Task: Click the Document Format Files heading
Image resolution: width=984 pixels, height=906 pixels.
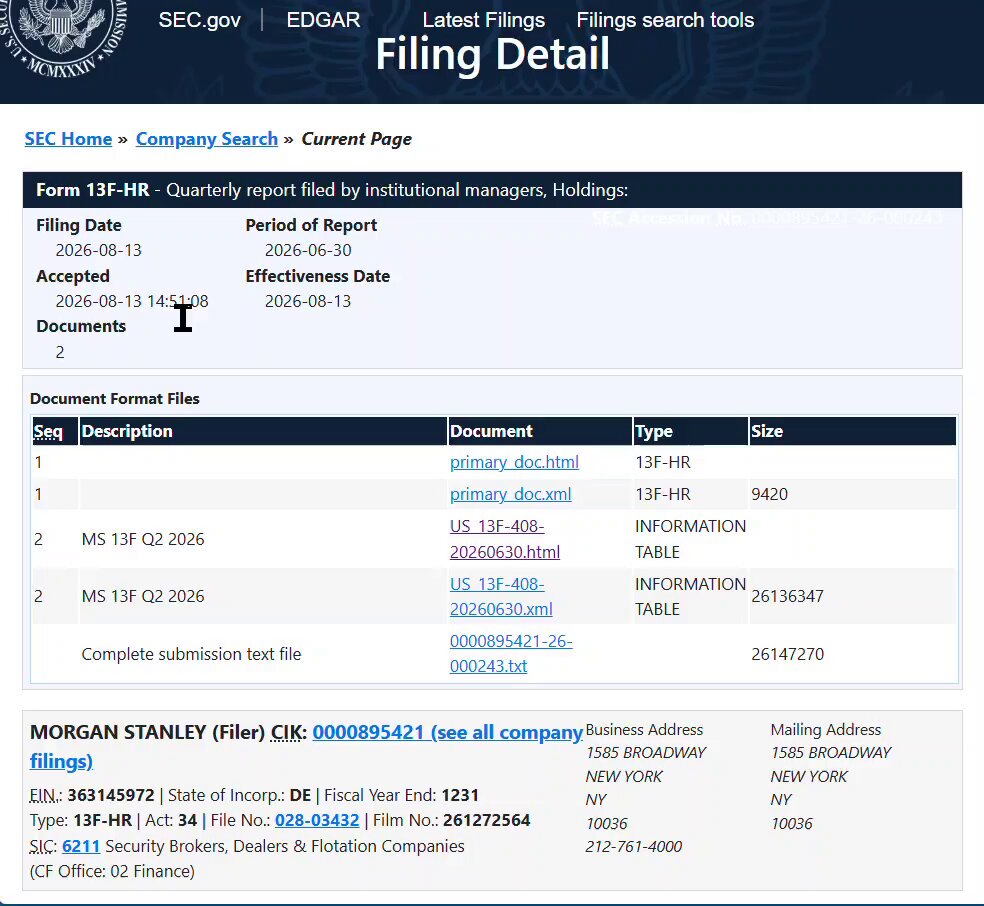Action: (115, 398)
